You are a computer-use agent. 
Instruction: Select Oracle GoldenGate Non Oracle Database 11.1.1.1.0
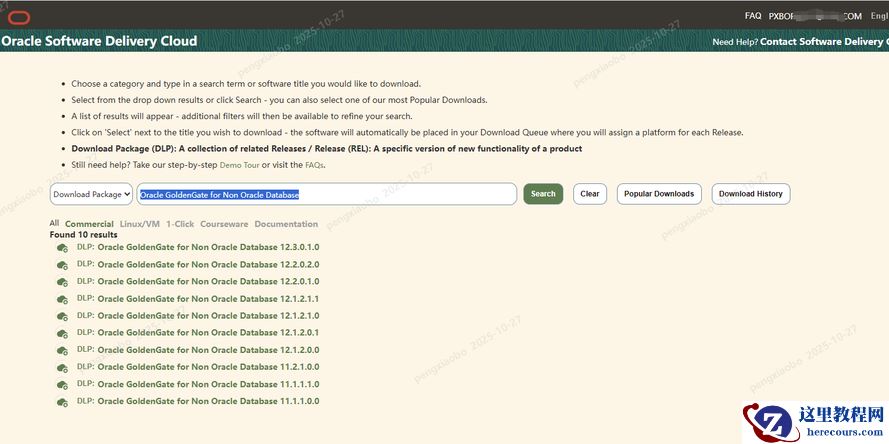pyautogui.click(x=208, y=384)
